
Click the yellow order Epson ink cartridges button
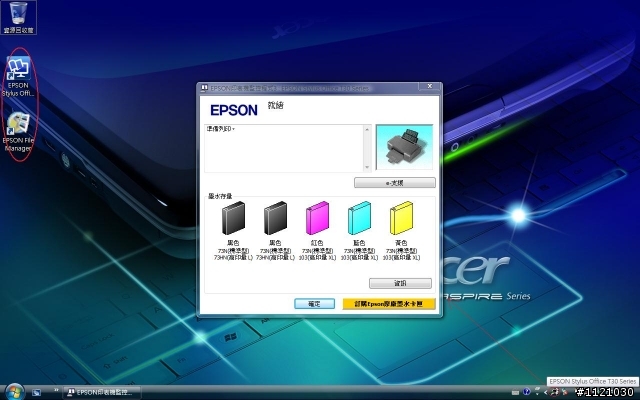pyautogui.click(x=389, y=304)
